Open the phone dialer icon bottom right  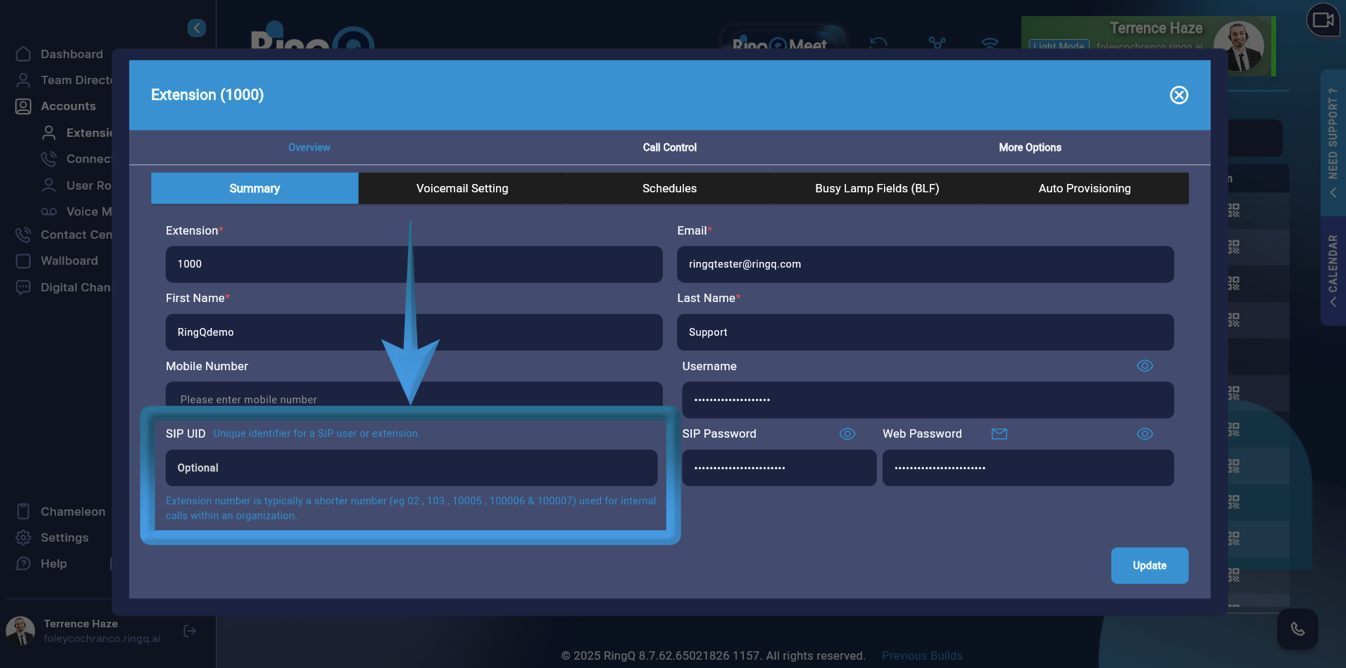pos(1297,628)
